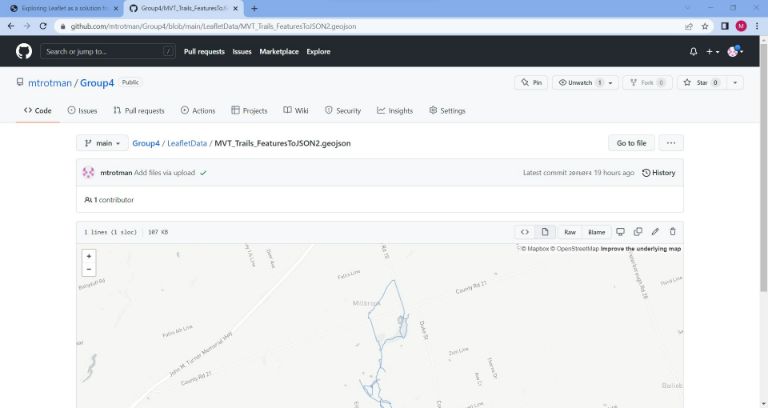Image resolution: width=768 pixels, height=408 pixels.
Task: Switch to source code view toggle
Action: (525, 232)
